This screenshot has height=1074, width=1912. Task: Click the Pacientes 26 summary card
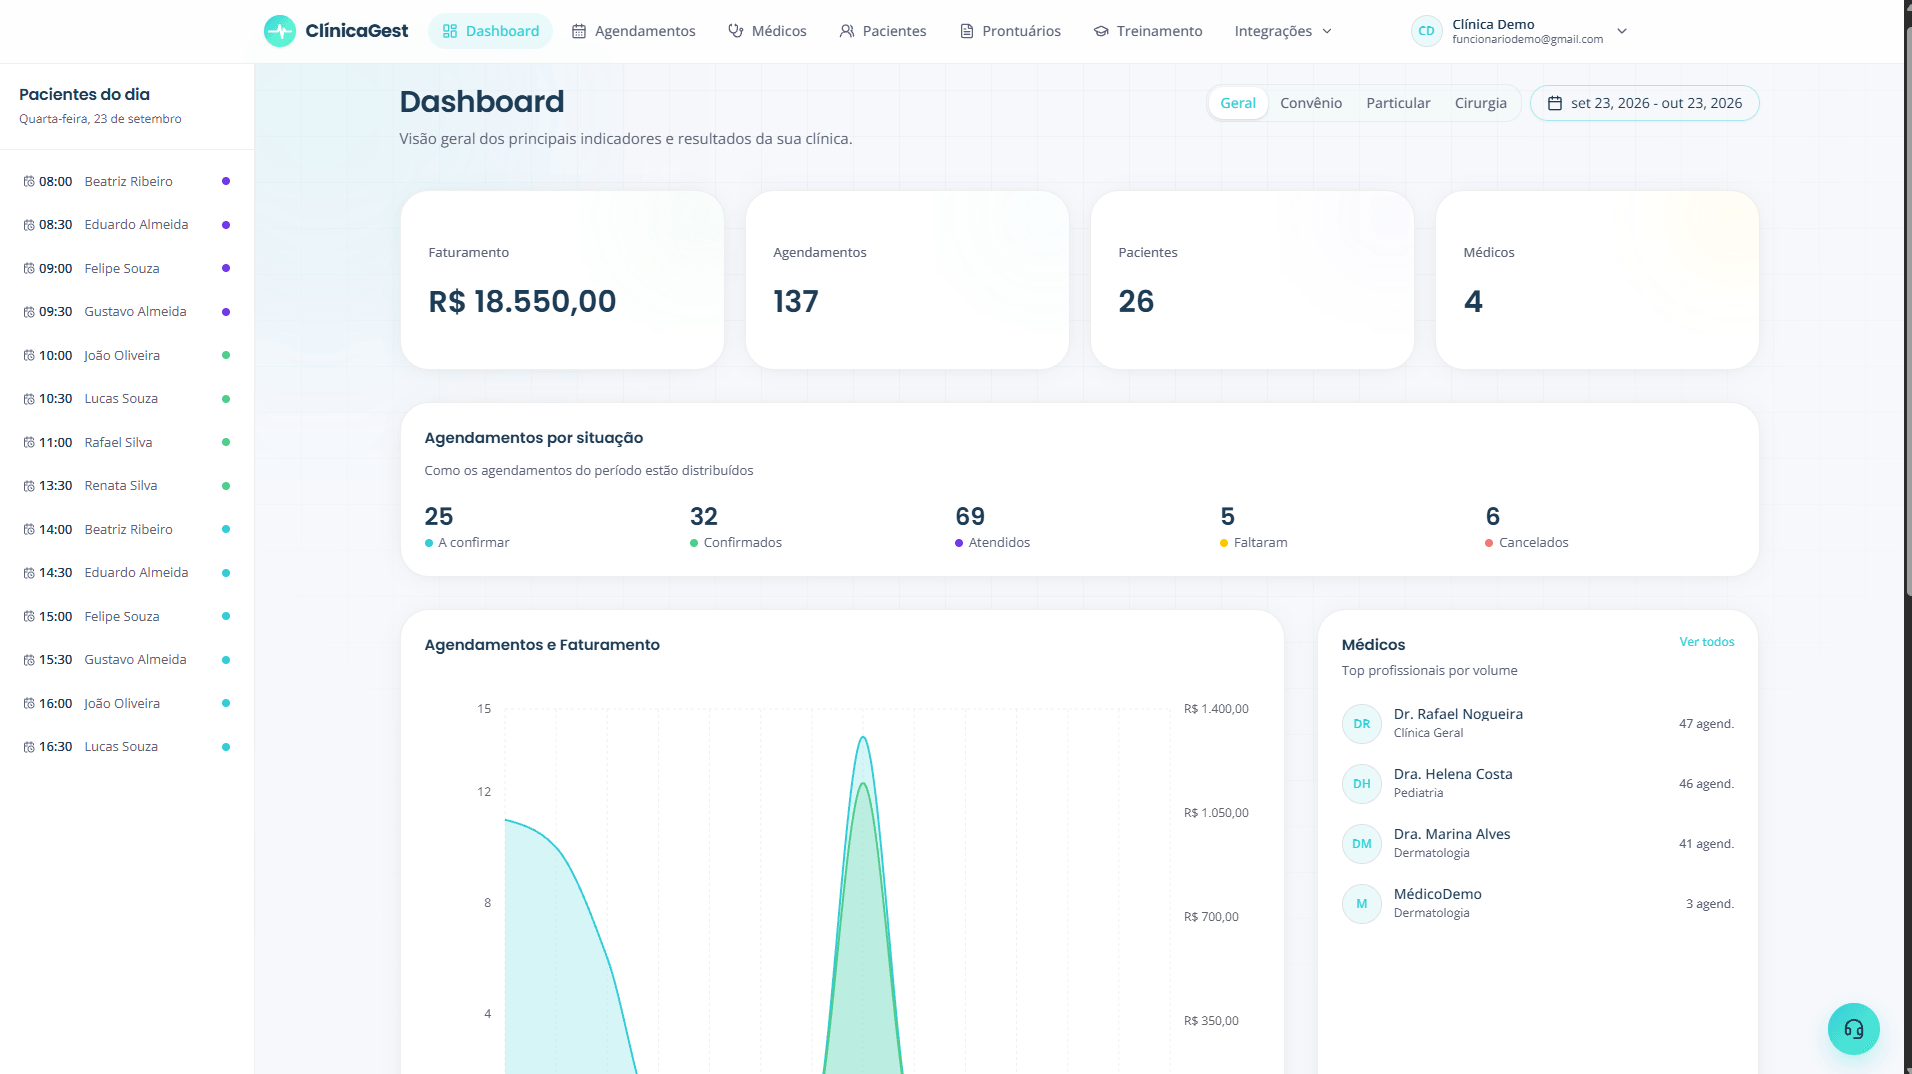tap(1252, 280)
